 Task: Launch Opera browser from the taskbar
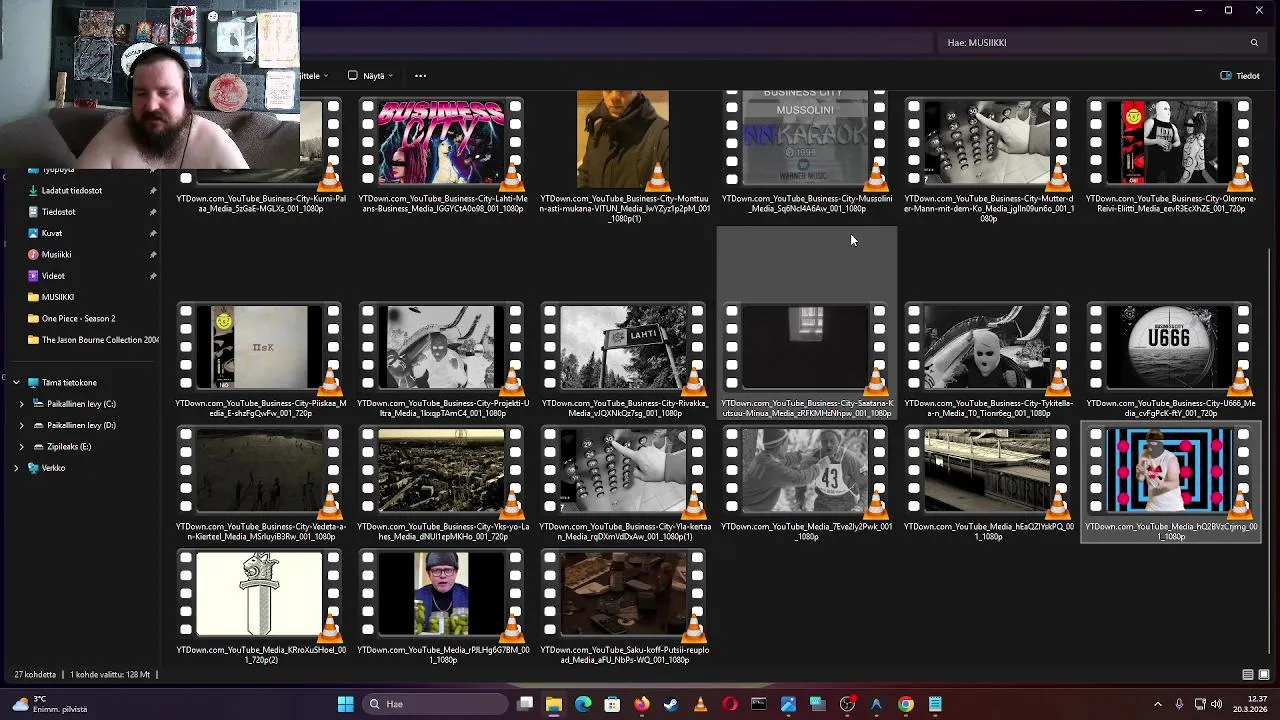729,704
